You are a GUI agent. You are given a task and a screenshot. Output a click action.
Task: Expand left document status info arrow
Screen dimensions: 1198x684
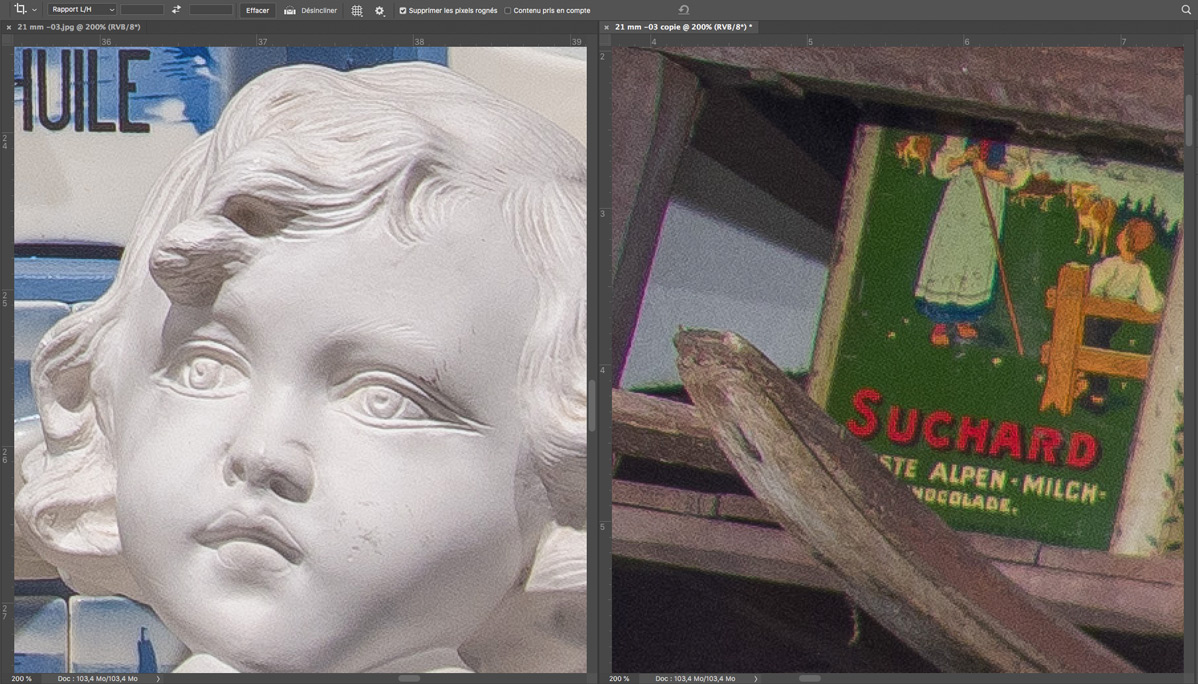158,679
